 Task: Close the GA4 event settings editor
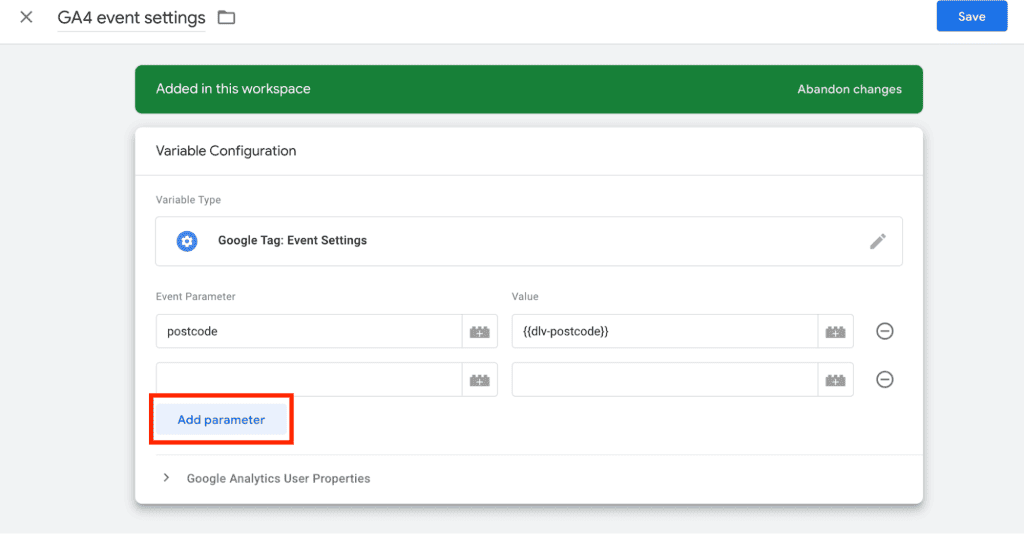tap(26, 17)
